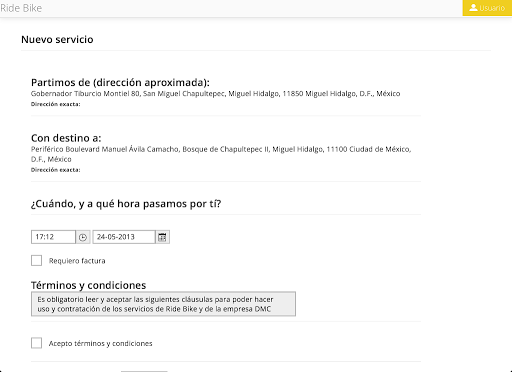Focus the time field showing 17:12

(x=53, y=237)
